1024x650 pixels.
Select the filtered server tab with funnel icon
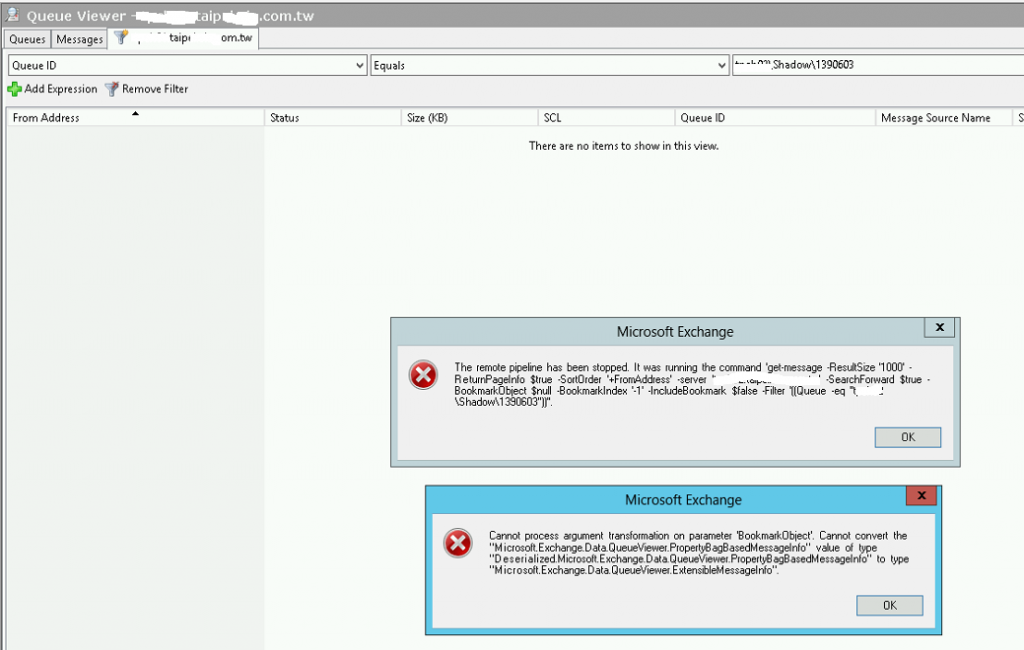[x=184, y=38]
